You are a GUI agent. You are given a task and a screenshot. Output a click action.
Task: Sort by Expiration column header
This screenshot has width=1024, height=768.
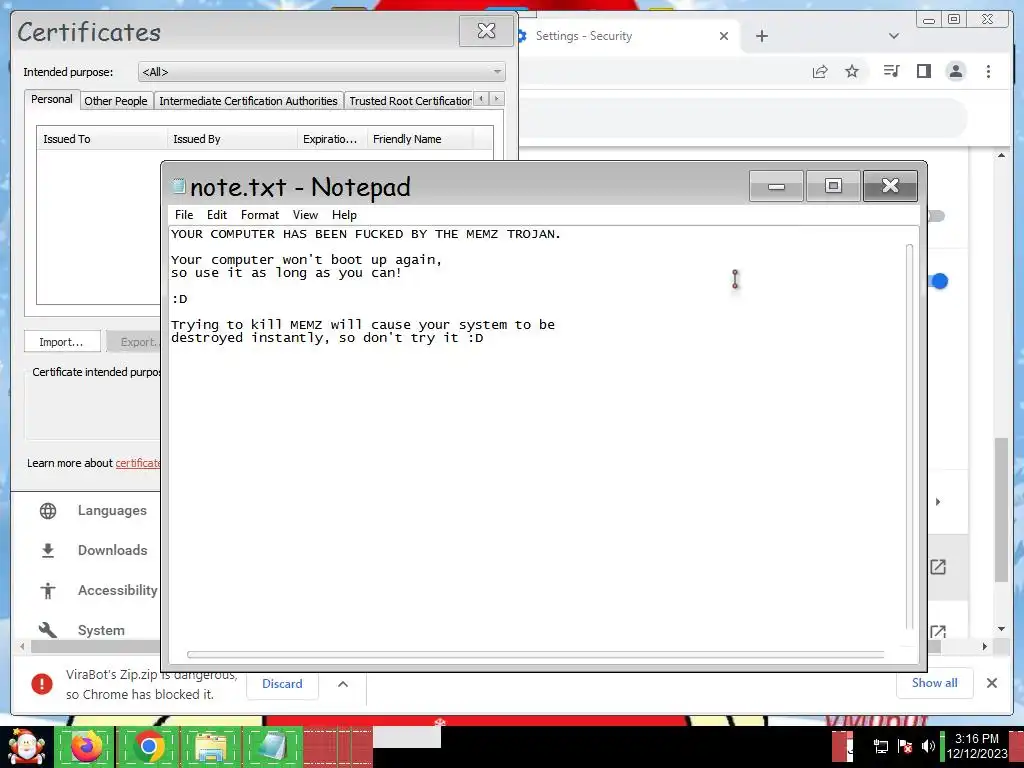332,138
